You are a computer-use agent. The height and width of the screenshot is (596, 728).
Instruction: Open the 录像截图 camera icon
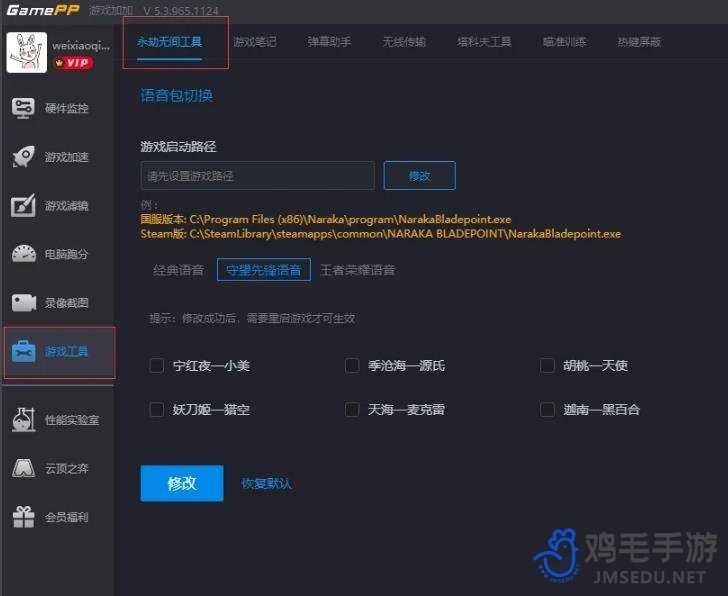point(24,303)
